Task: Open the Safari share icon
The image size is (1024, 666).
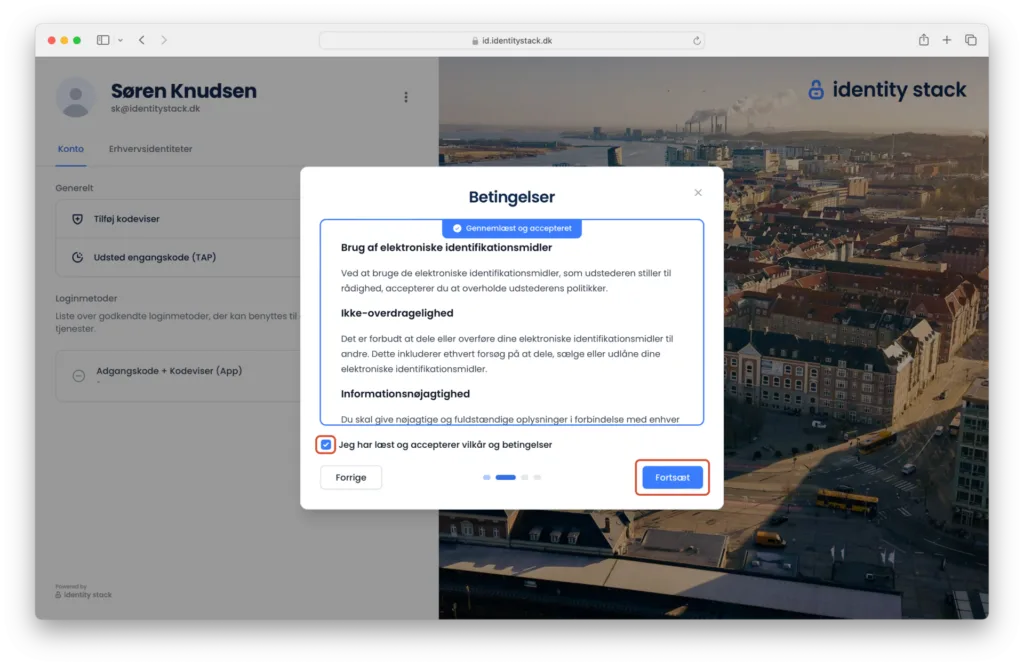Action: (923, 40)
